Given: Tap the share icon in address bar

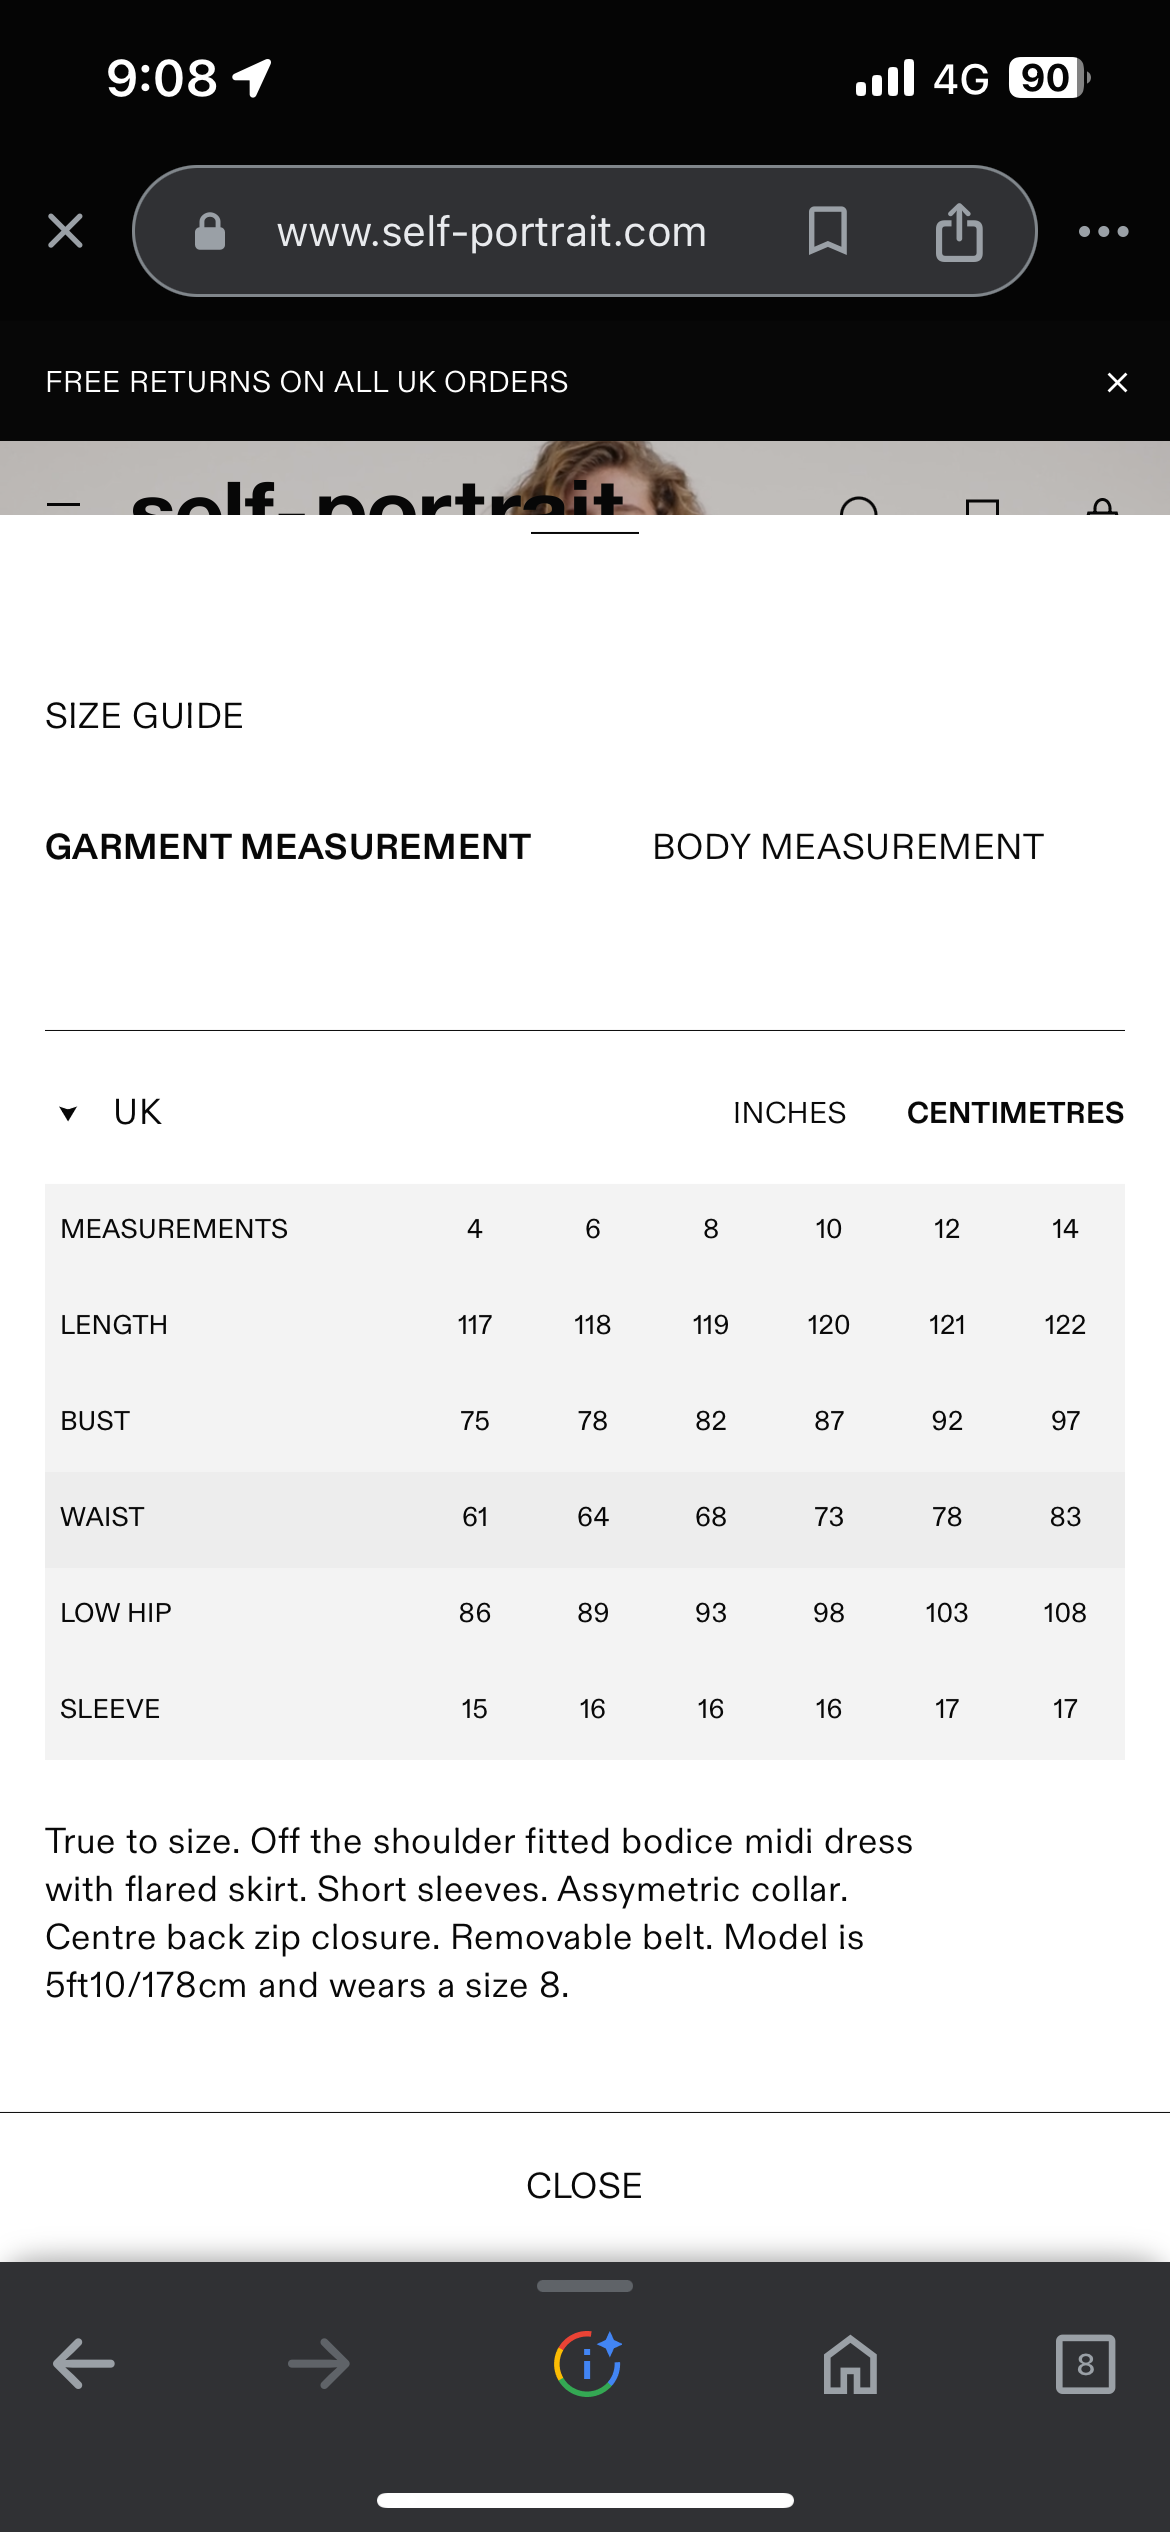Looking at the screenshot, I should (x=959, y=231).
